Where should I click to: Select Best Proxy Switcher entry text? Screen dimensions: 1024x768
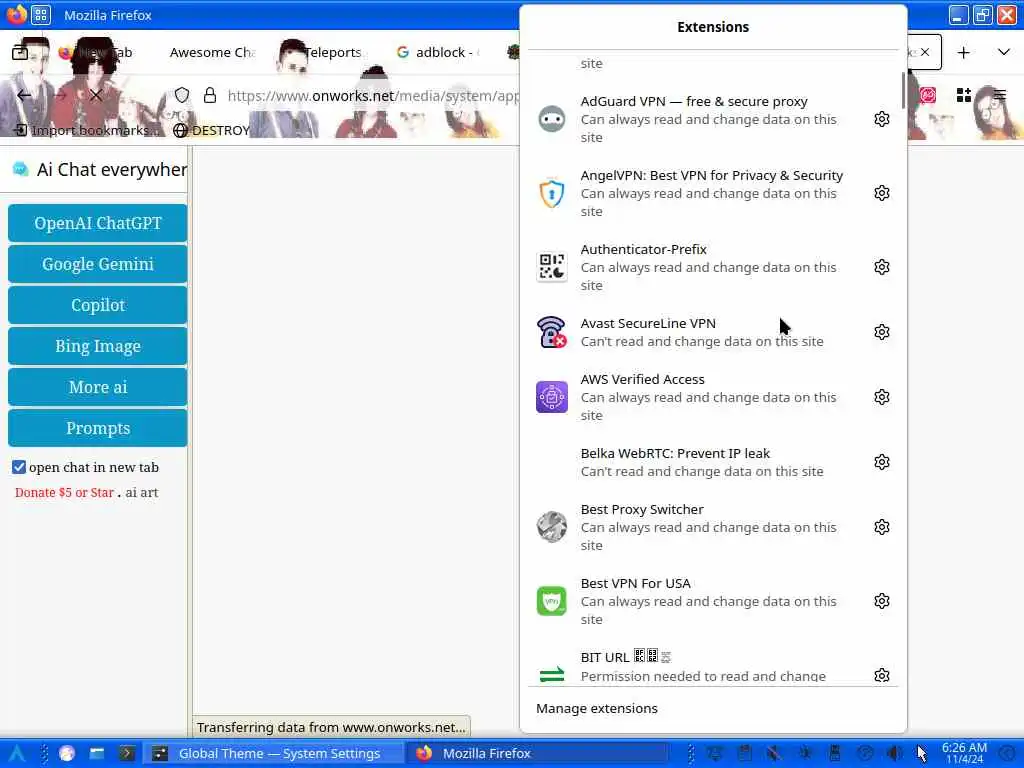point(642,509)
